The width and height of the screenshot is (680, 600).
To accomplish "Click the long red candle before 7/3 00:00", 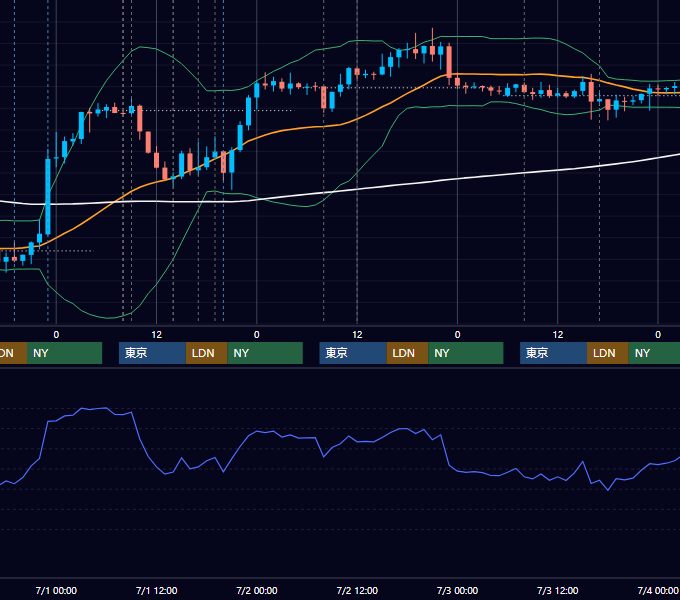I will pos(449,61).
